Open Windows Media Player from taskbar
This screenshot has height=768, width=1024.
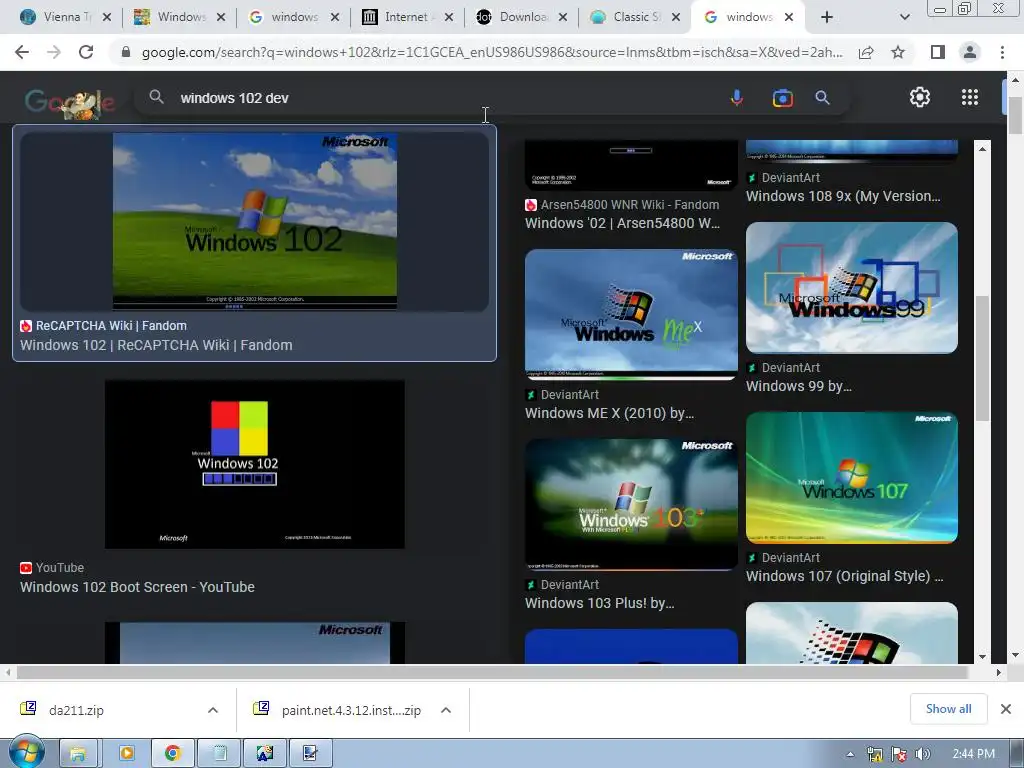click(x=126, y=754)
